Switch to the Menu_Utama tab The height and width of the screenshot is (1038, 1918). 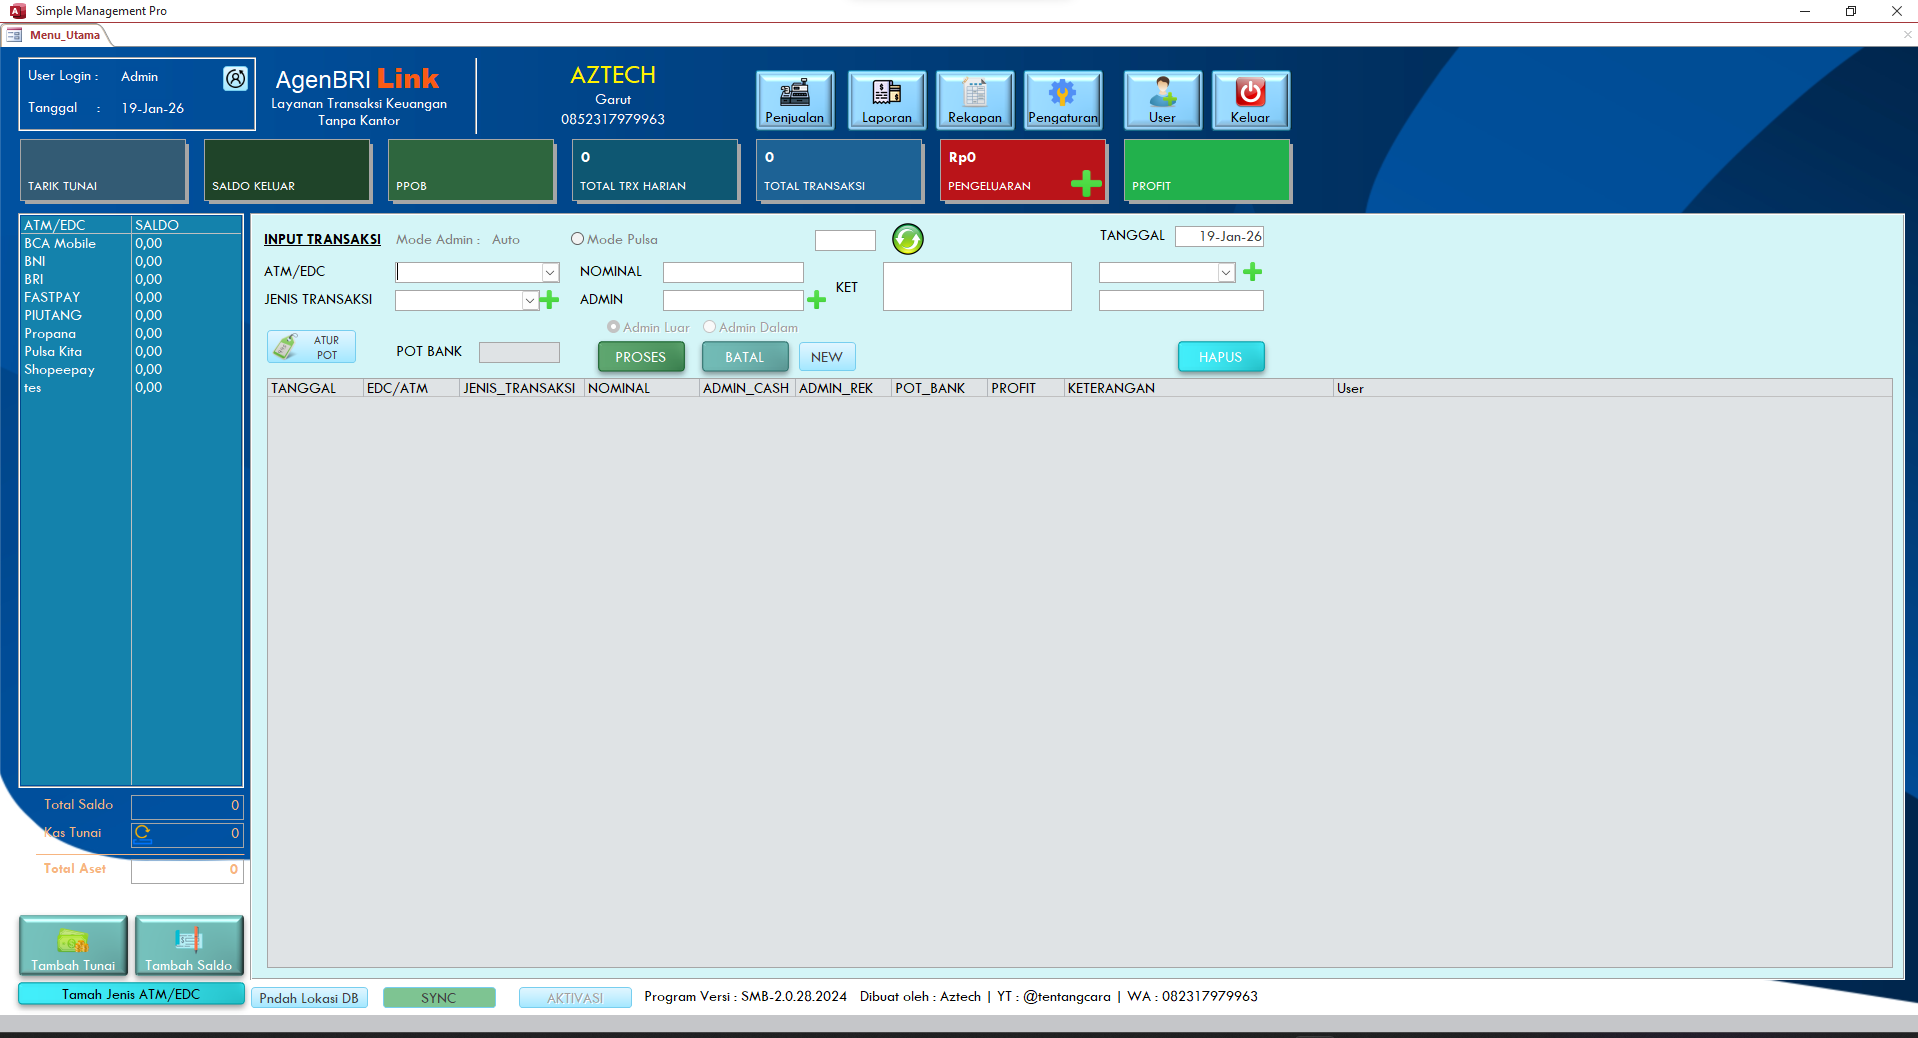coord(64,35)
